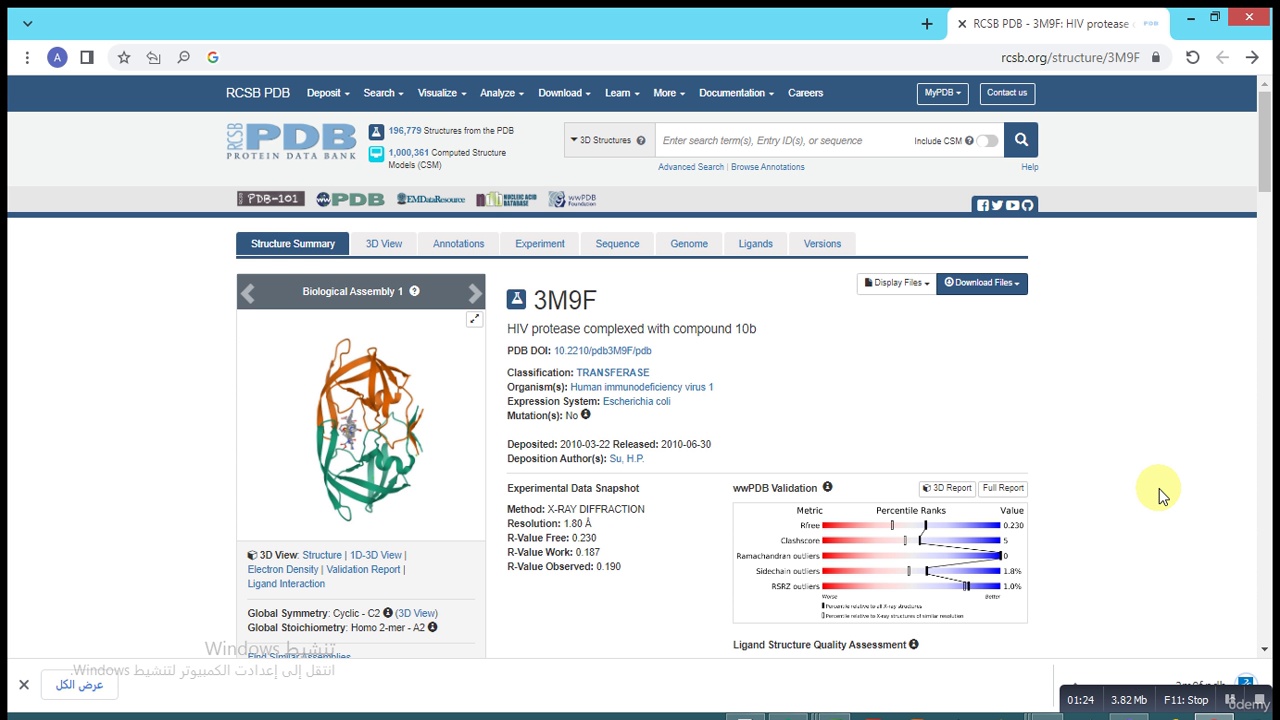The image size is (1280, 720).
Task: Click wwPDB Validation info icon
Action: (827, 487)
